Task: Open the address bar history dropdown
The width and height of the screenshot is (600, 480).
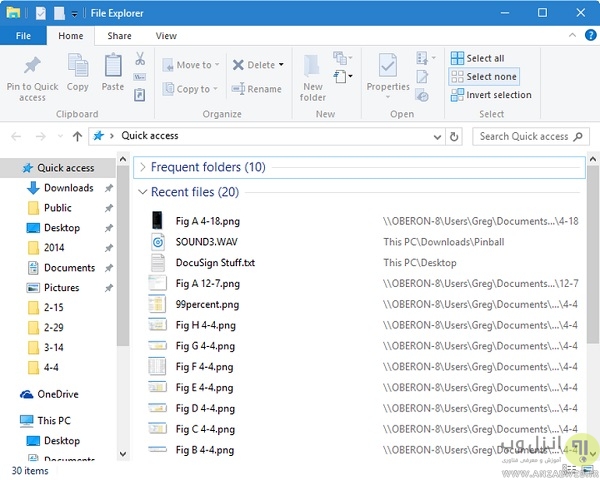Action: coord(437,137)
